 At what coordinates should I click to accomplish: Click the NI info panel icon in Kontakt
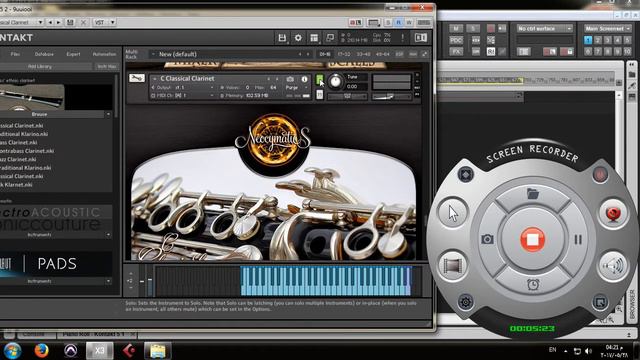(x=421, y=38)
